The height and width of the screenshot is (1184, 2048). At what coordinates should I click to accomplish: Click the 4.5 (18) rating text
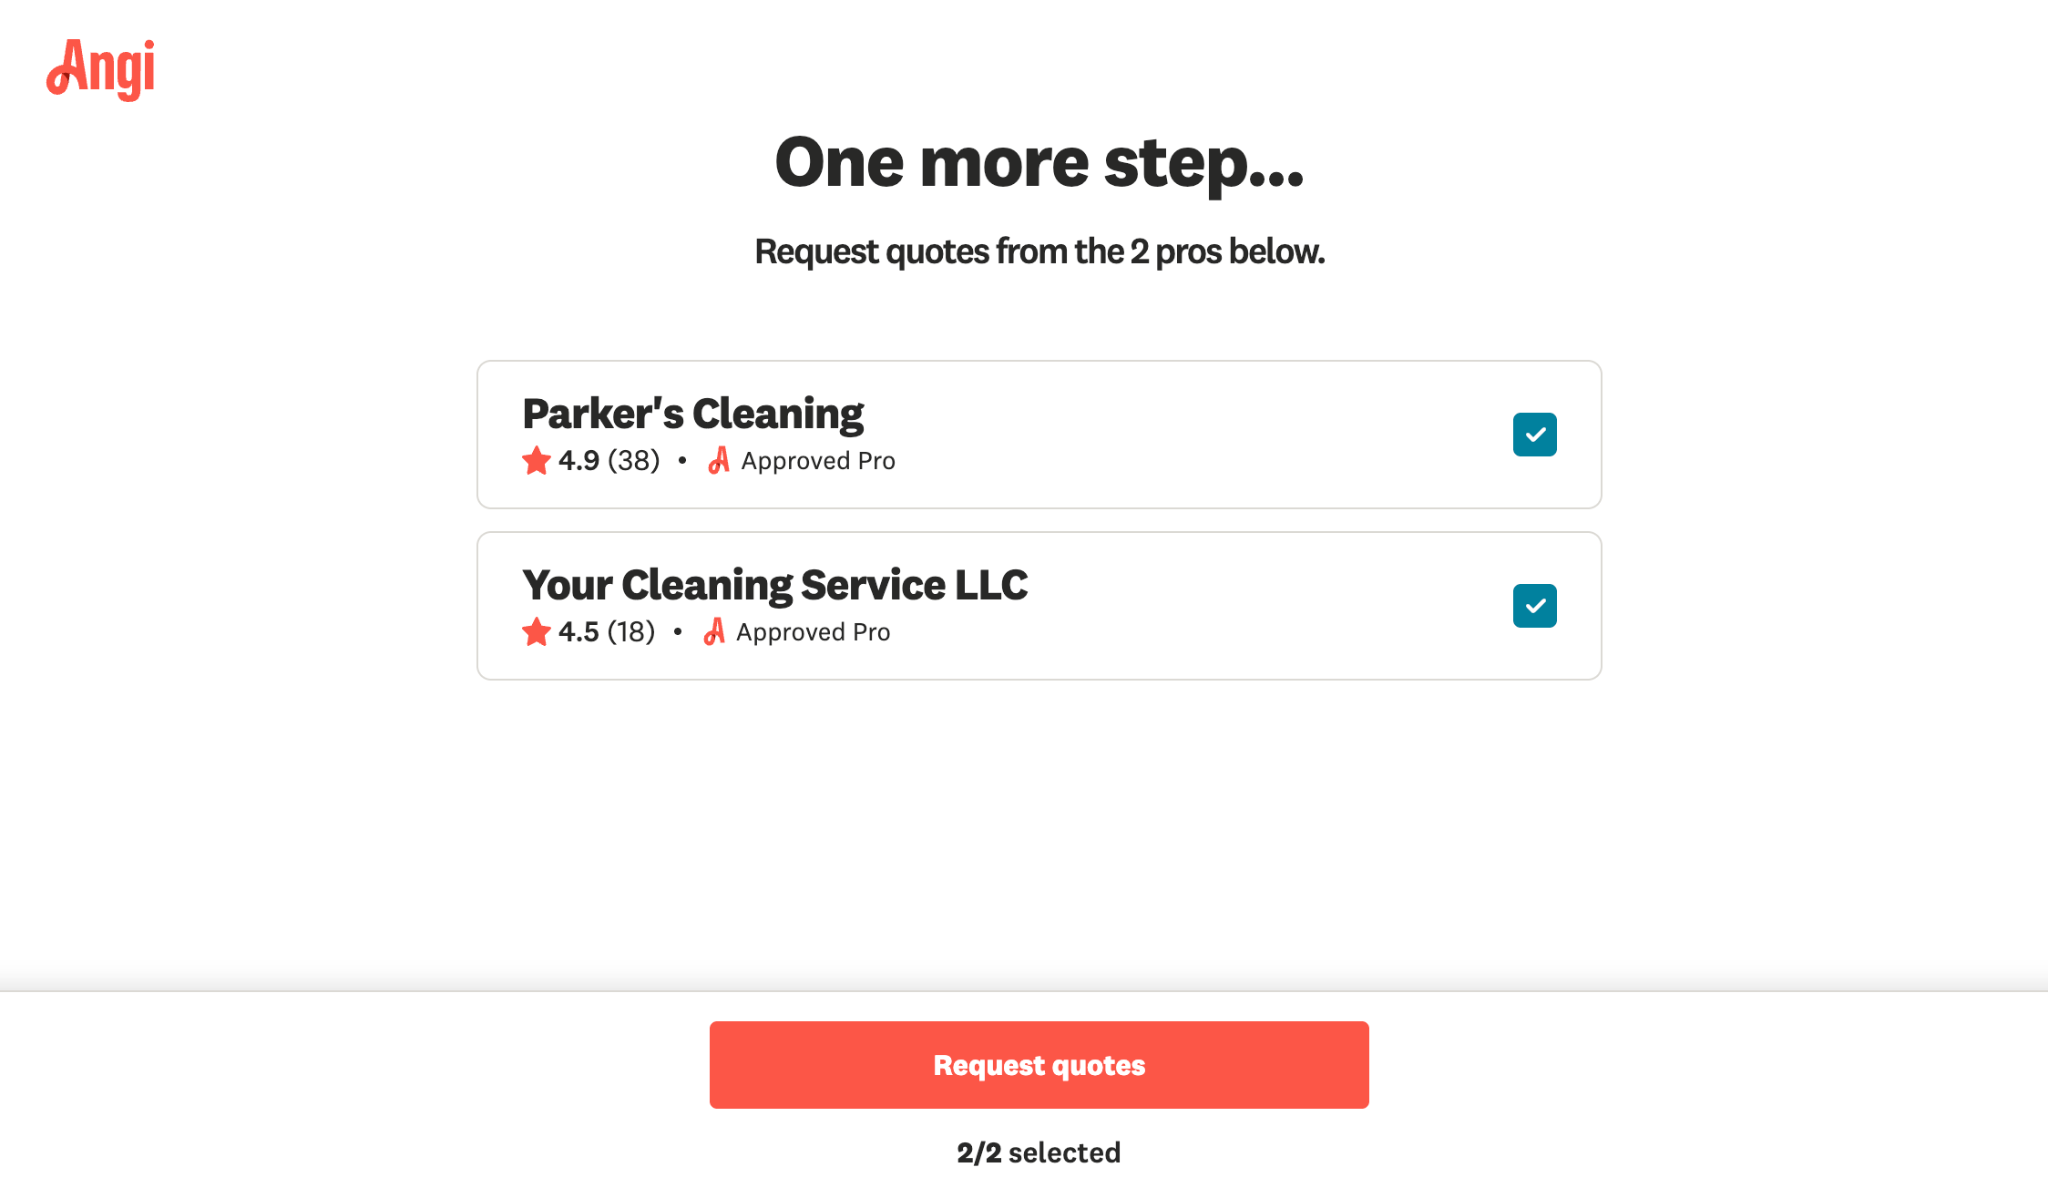pos(606,632)
